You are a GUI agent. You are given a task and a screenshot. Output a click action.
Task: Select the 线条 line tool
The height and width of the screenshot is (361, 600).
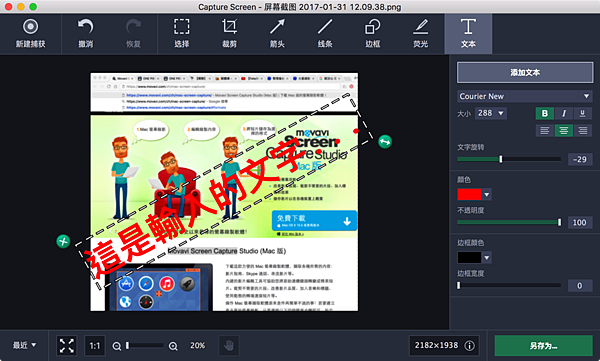325,34
